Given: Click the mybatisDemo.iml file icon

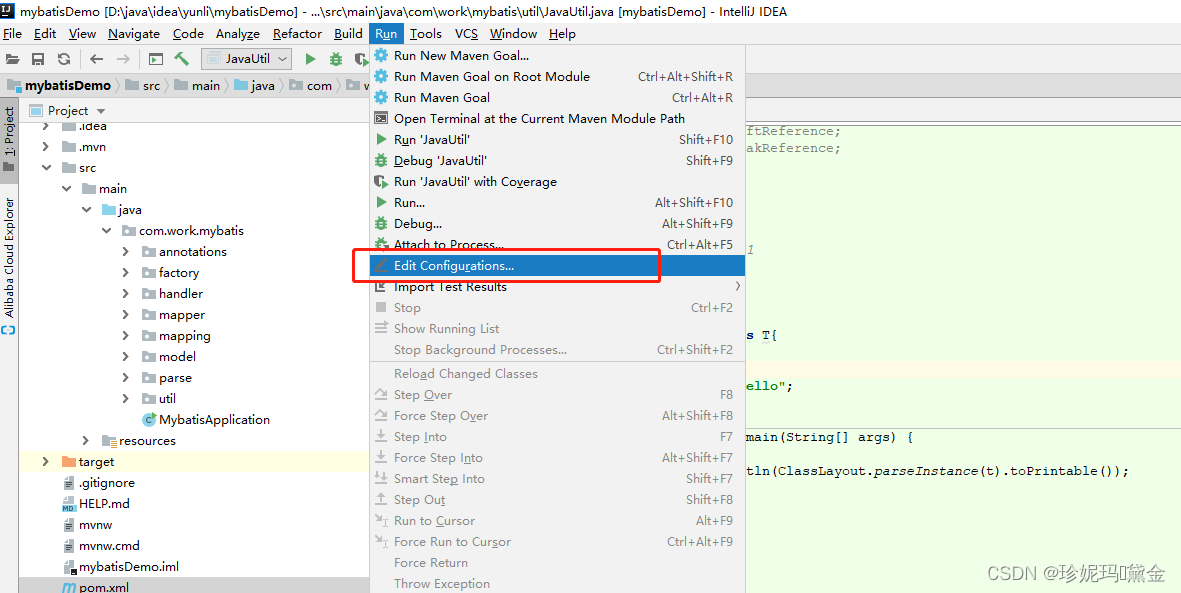Looking at the screenshot, I should coord(69,567).
